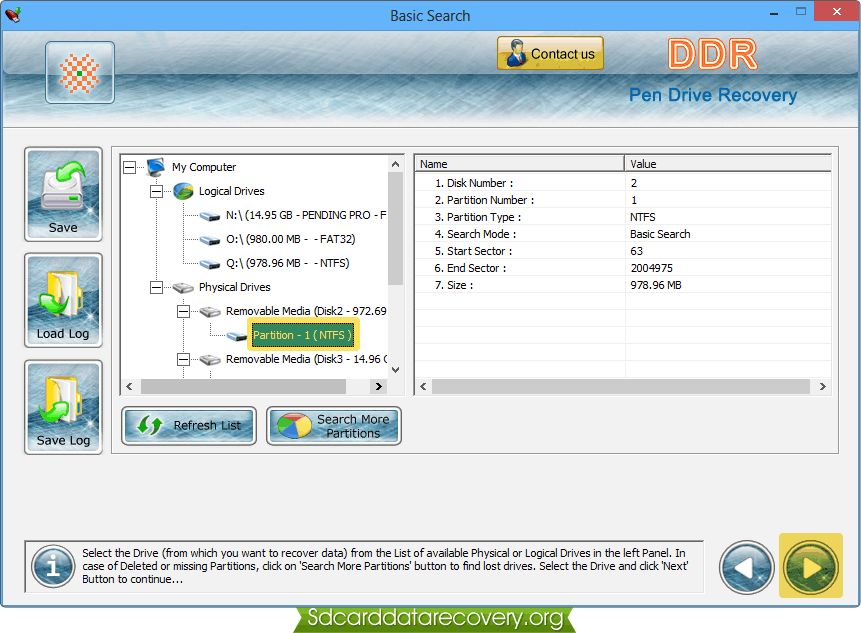Click the orange checkered logo button
This screenshot has width=861, height=633.
(x=80, y=72)
